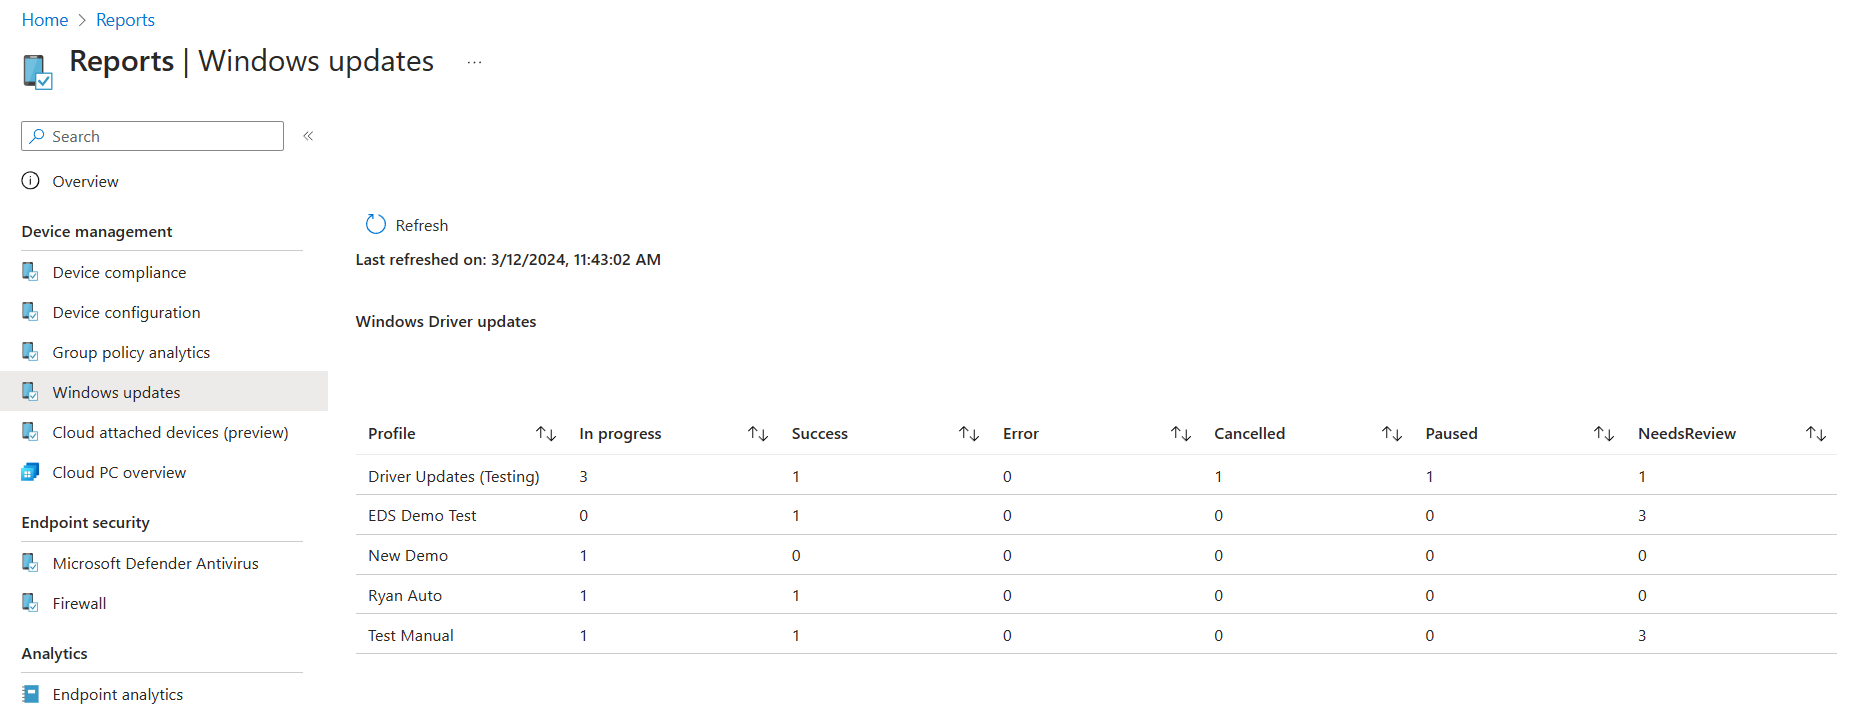This screenshot has width=1863, height=724.
Task: Click the magnifier icon in the search box
Action: pos(38,136)
